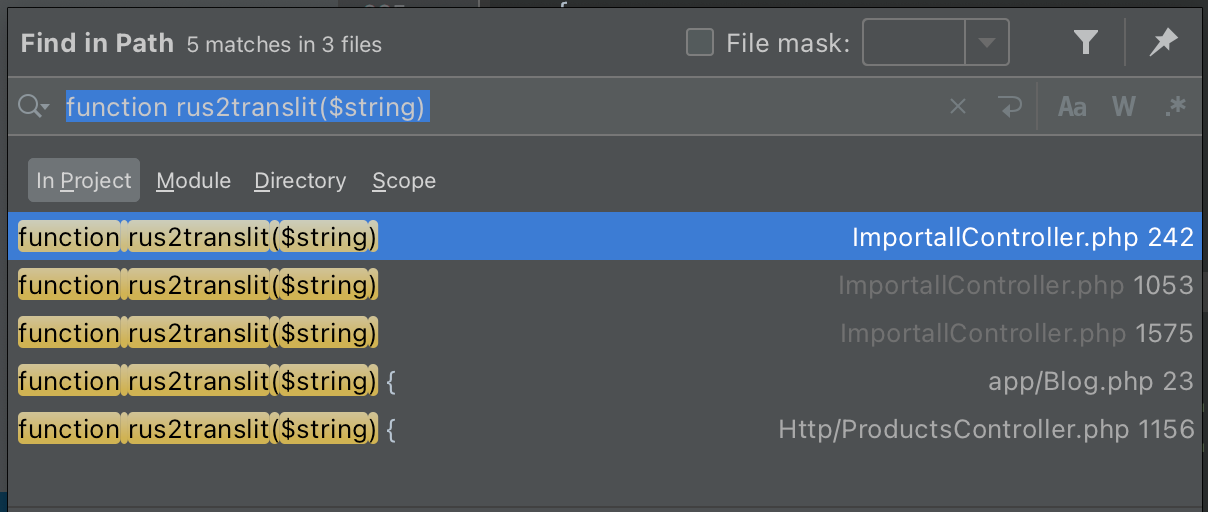Click inside the File mask combo field
Image resolution: width=1208 pixels, height=512 pixels.
[914, 43]
